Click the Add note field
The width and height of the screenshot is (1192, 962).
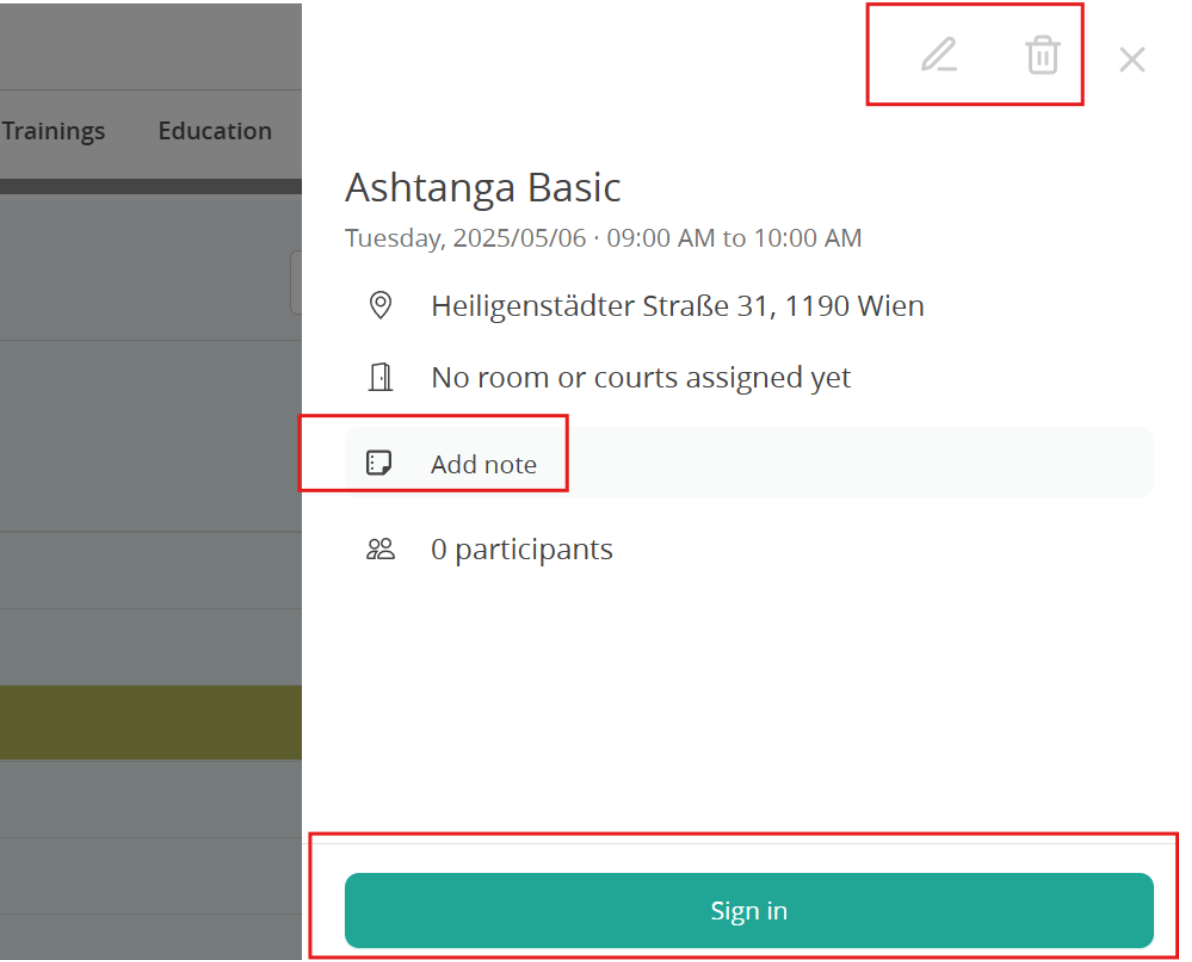749,463
